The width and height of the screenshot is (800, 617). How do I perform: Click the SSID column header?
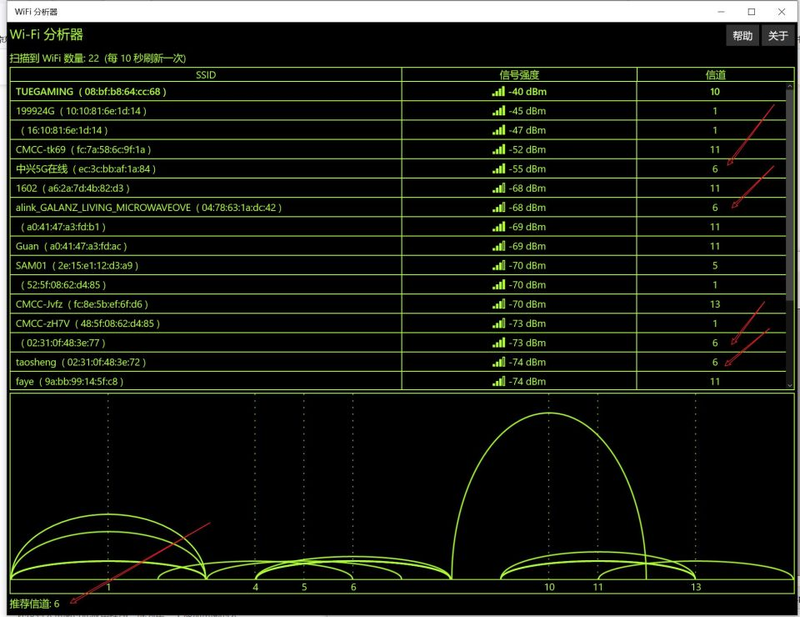(x=206, y=75)
